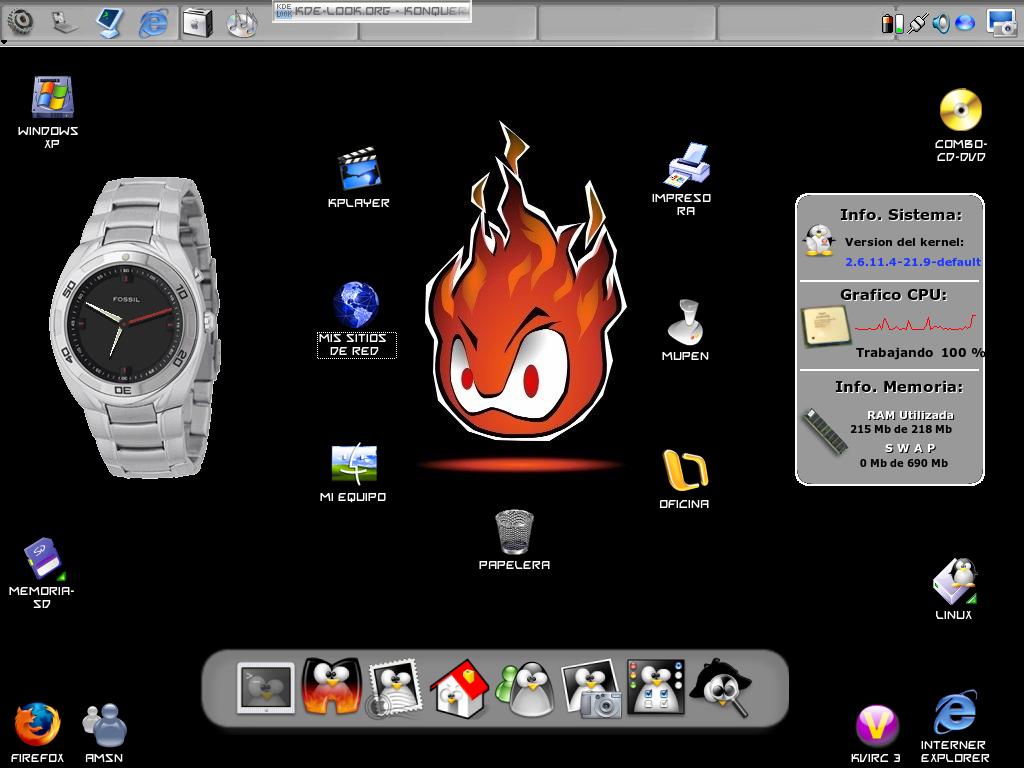1024x768 pixels.
Task: Switch to the KDE-LOOK.ORG Konqueror taskbar entry
Action: (372, 11)
